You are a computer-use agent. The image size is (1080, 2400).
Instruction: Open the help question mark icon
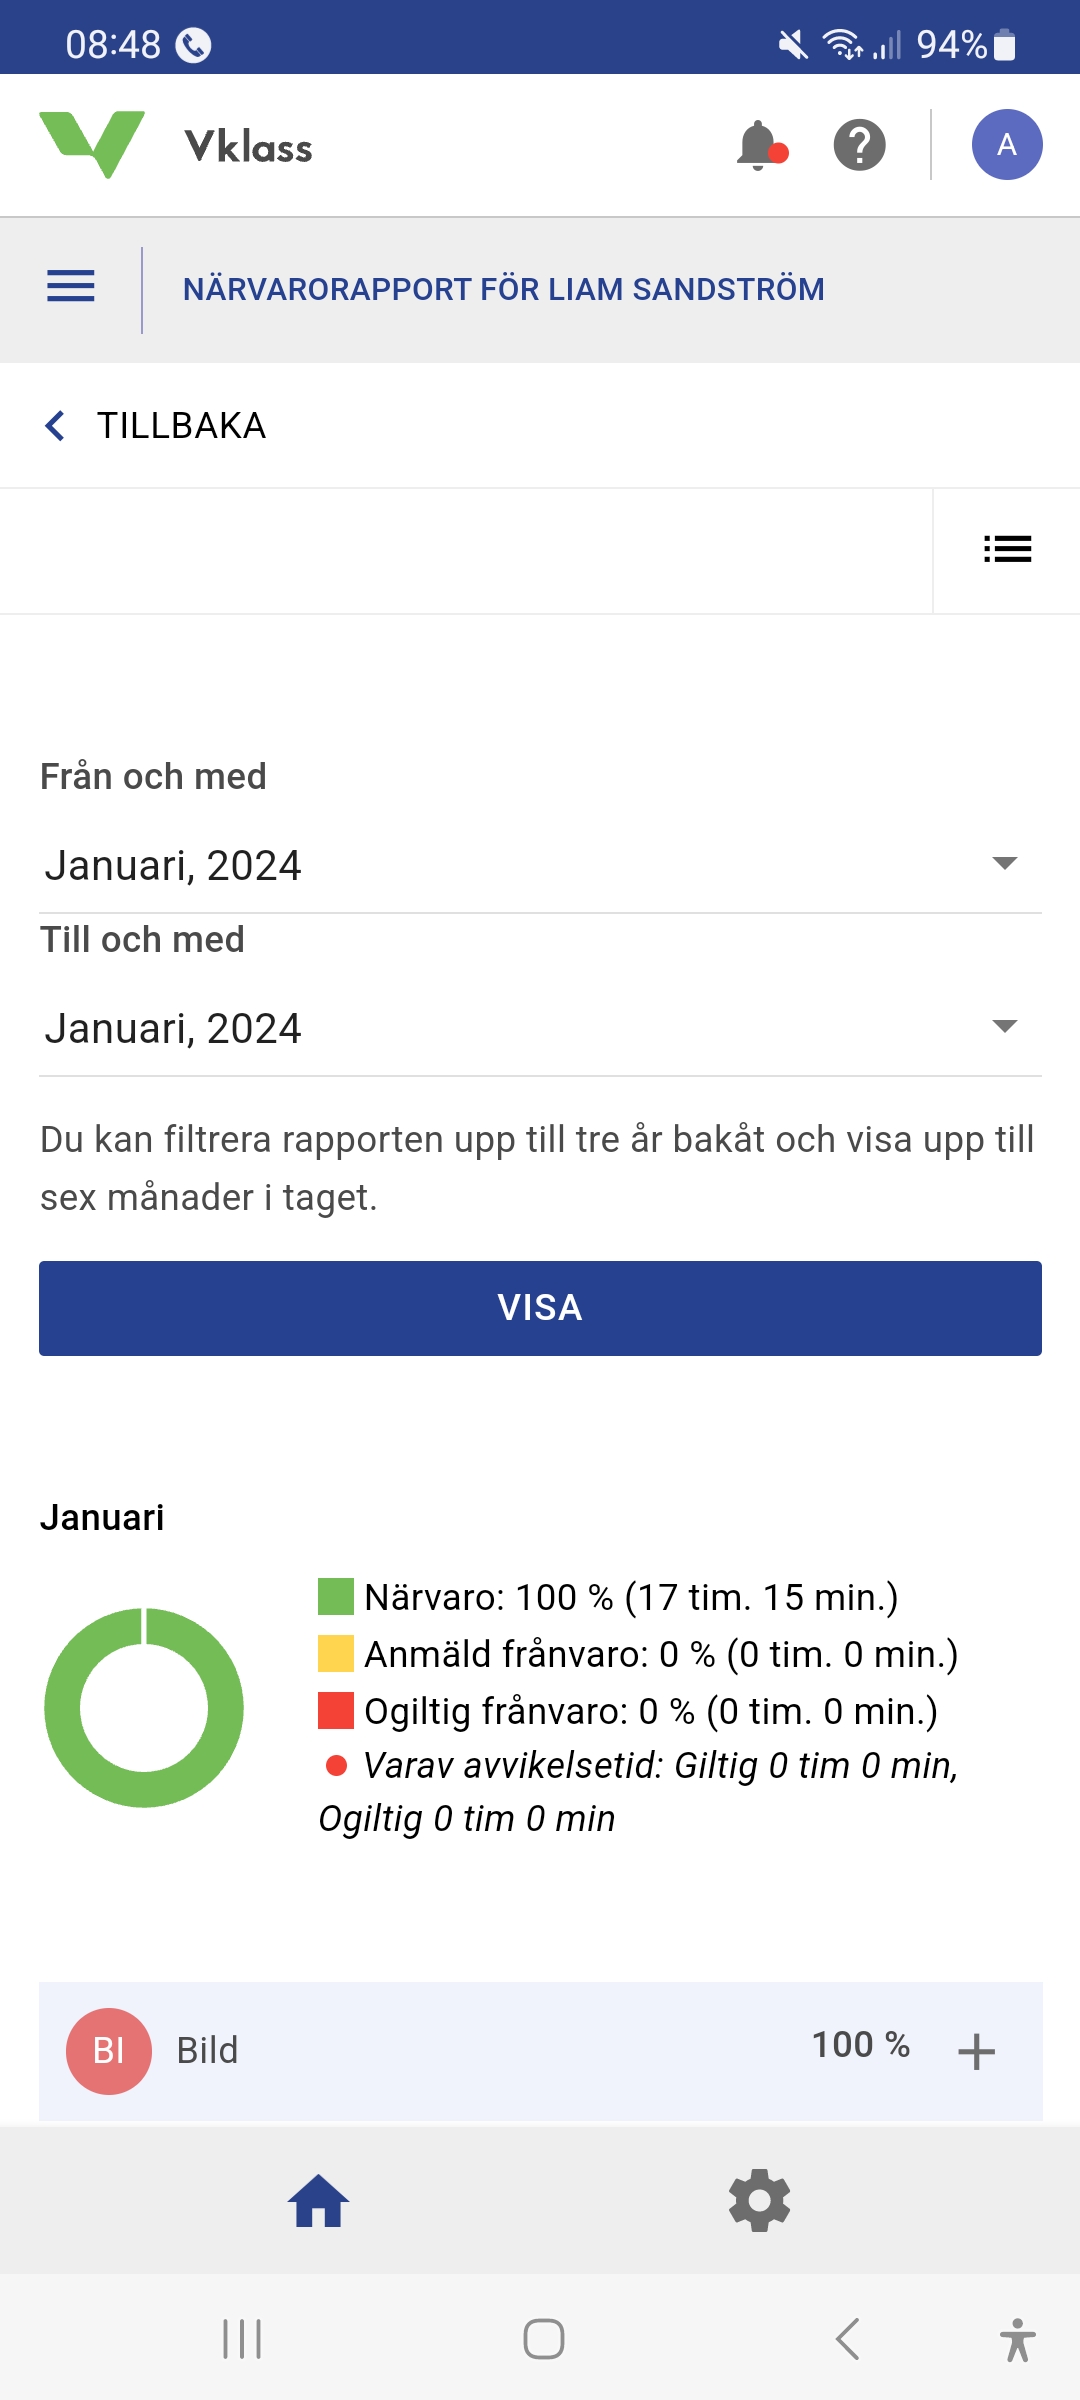(859, 146)
